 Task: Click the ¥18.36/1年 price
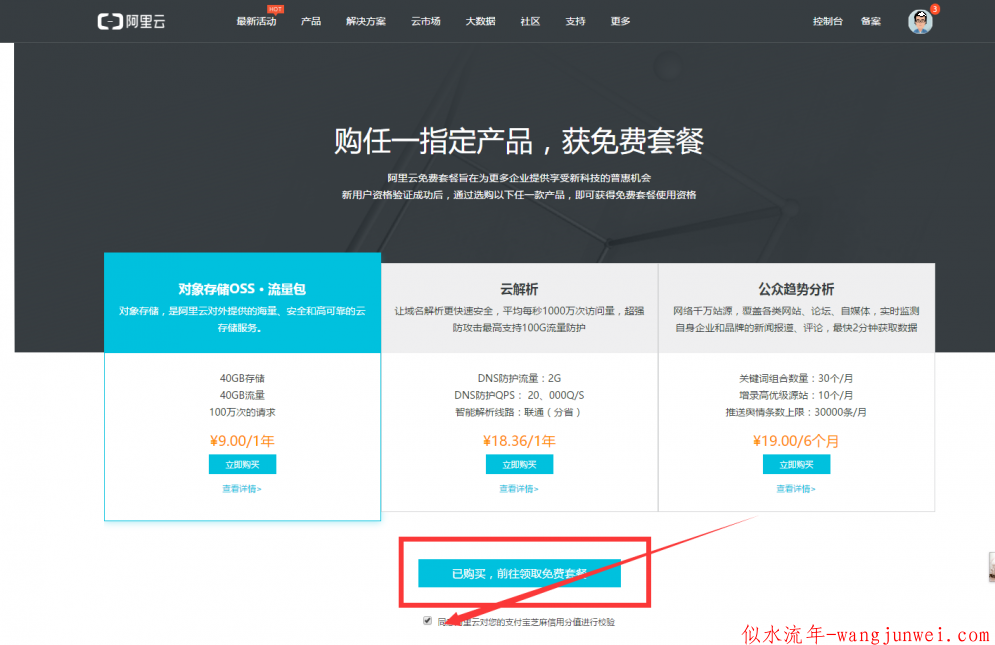click(519, 441)
